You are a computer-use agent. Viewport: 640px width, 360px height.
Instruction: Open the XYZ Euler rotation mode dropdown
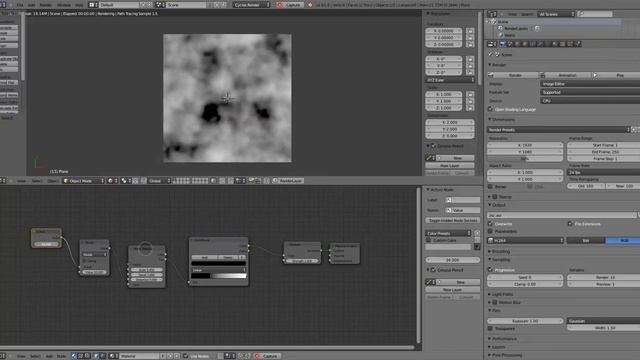[450, 80]
